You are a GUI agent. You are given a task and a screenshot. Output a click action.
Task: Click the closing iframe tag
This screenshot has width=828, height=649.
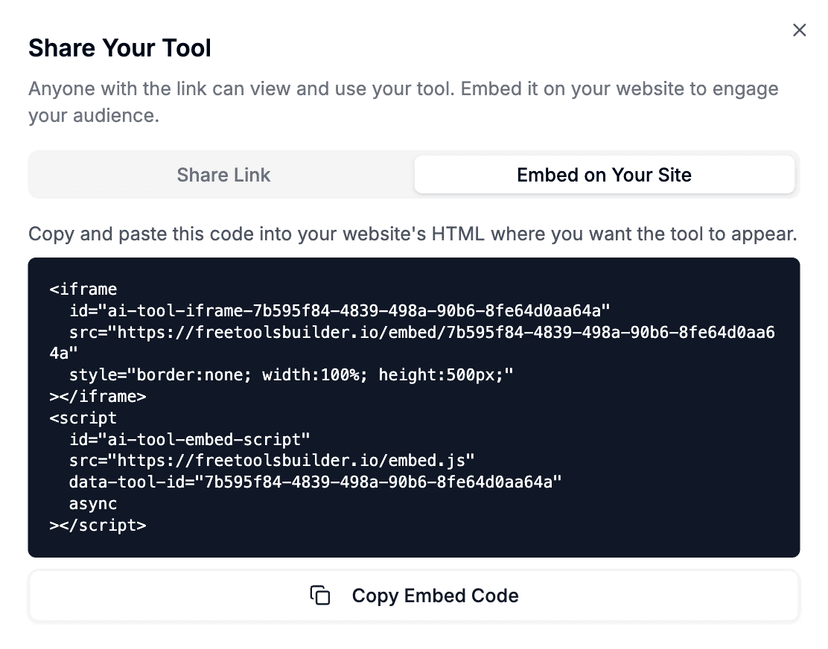[x=97, y=396]
